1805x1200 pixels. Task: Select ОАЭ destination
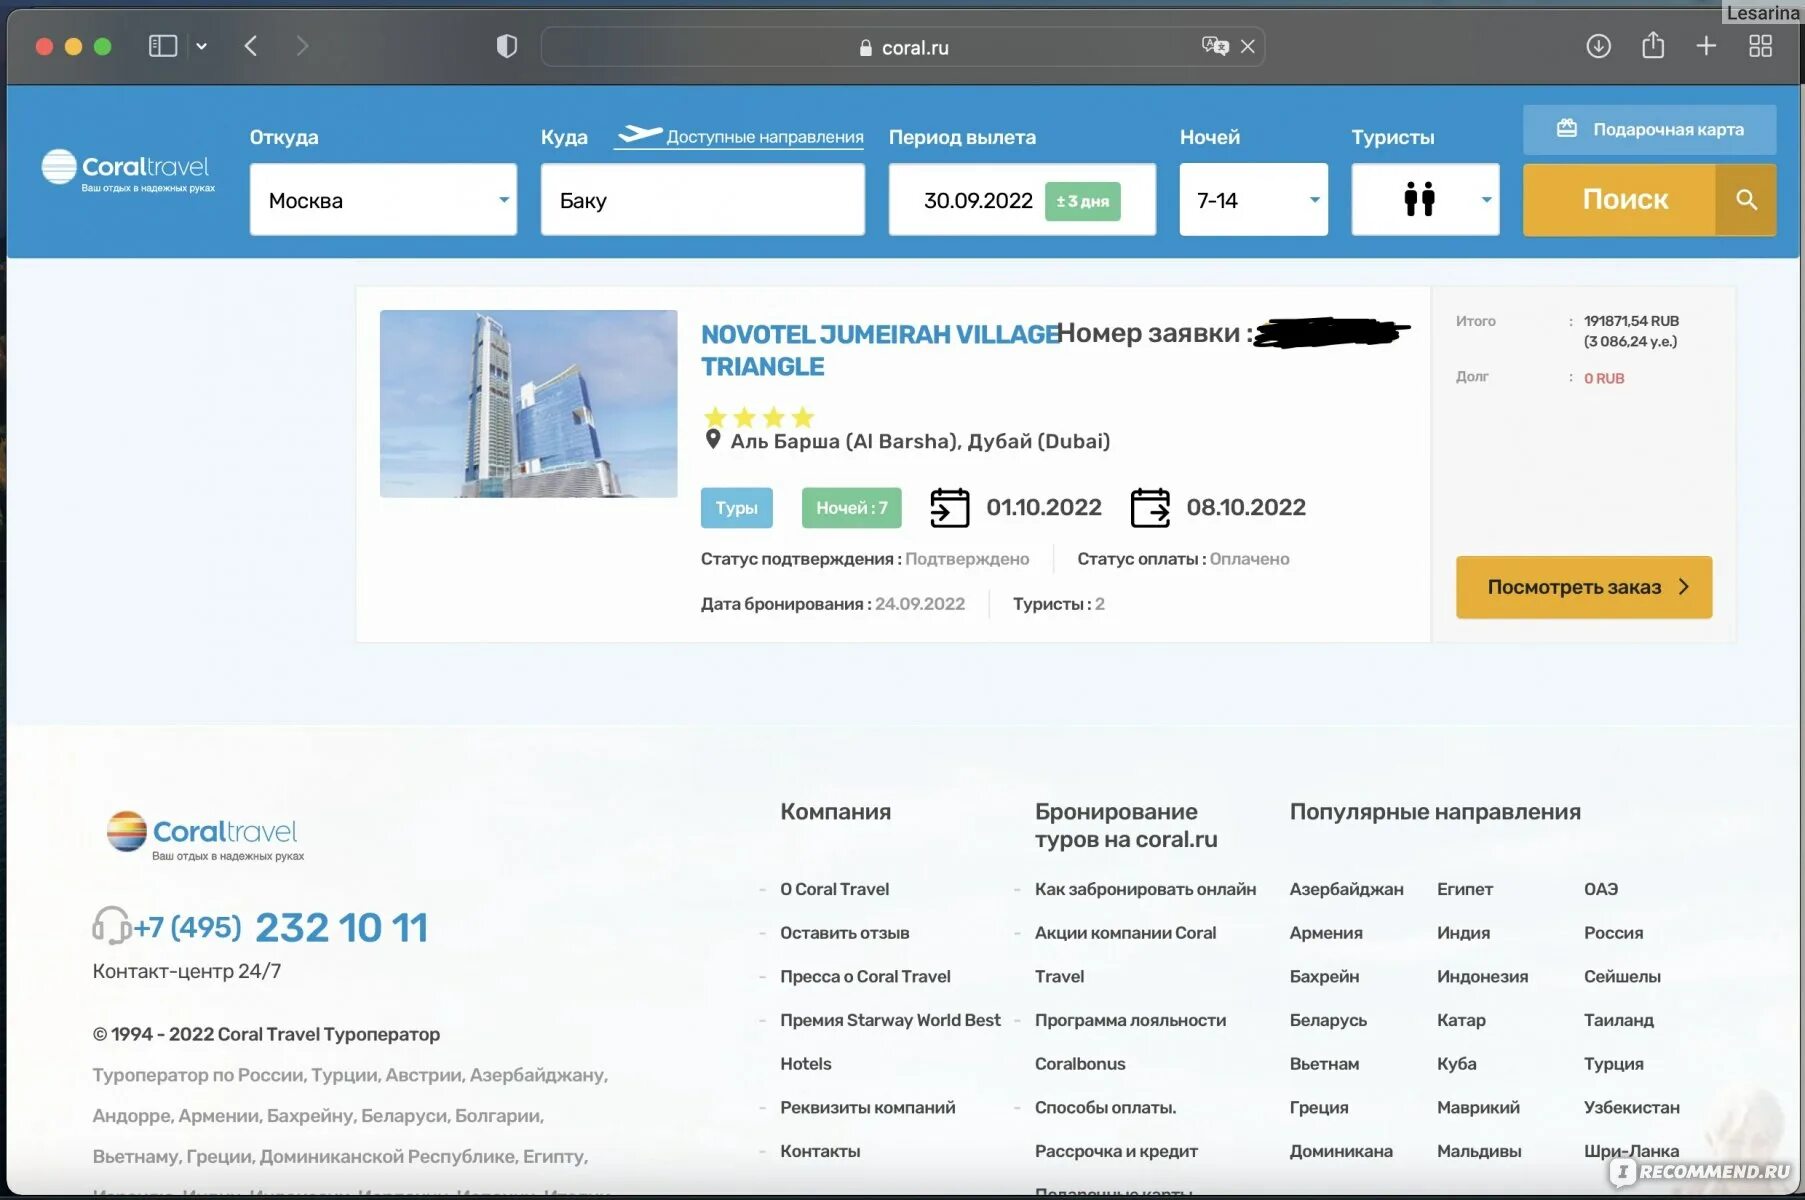1601,889
